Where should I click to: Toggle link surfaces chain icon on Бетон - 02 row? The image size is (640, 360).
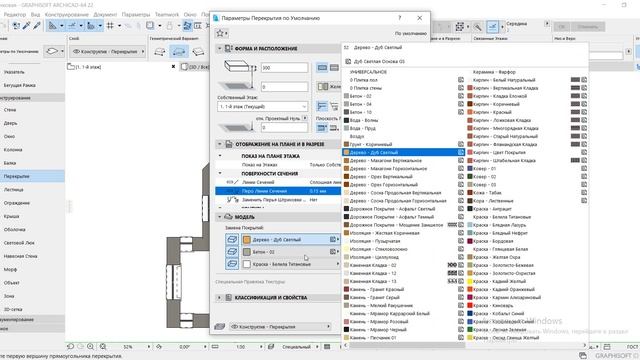coord(334,252)
